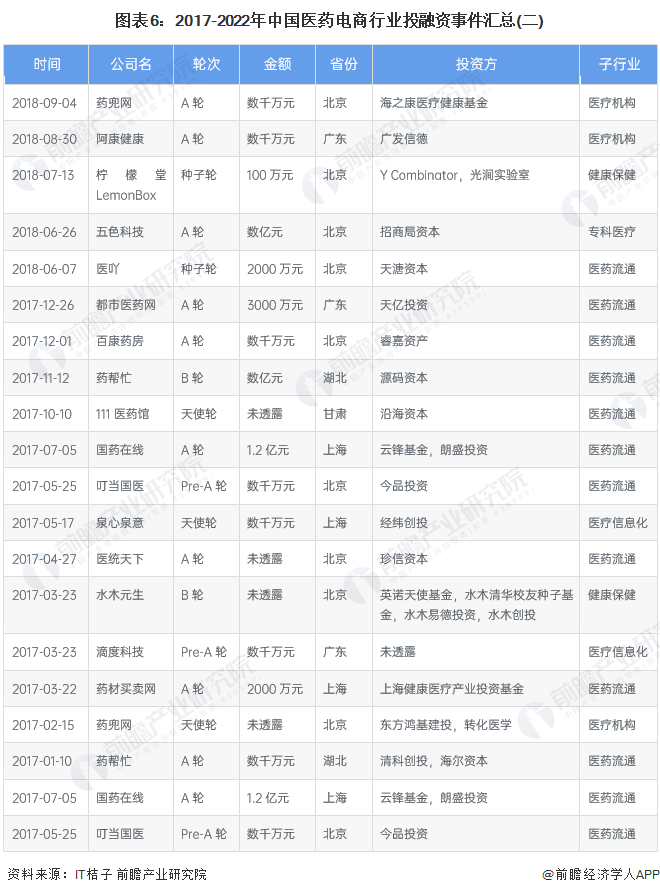Click investor 珍信资本
The width and height of the screenshot is (660, 895).
pyautogui.click(x=404, y=559)
